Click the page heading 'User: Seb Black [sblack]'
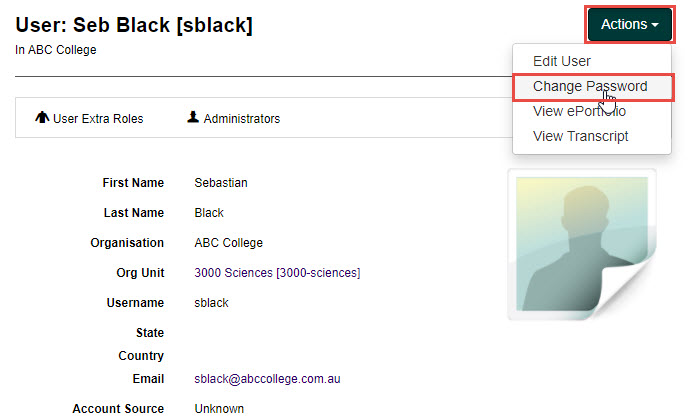Image resolution: width=691 pixels, height=416 pixels. tap(134, 25)
